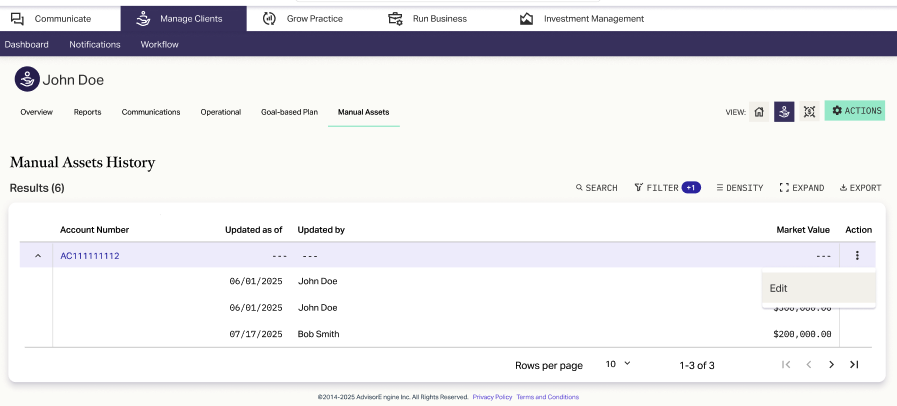Change table DENSITY
Screen dimensions: 897x406
click(740, 188)
